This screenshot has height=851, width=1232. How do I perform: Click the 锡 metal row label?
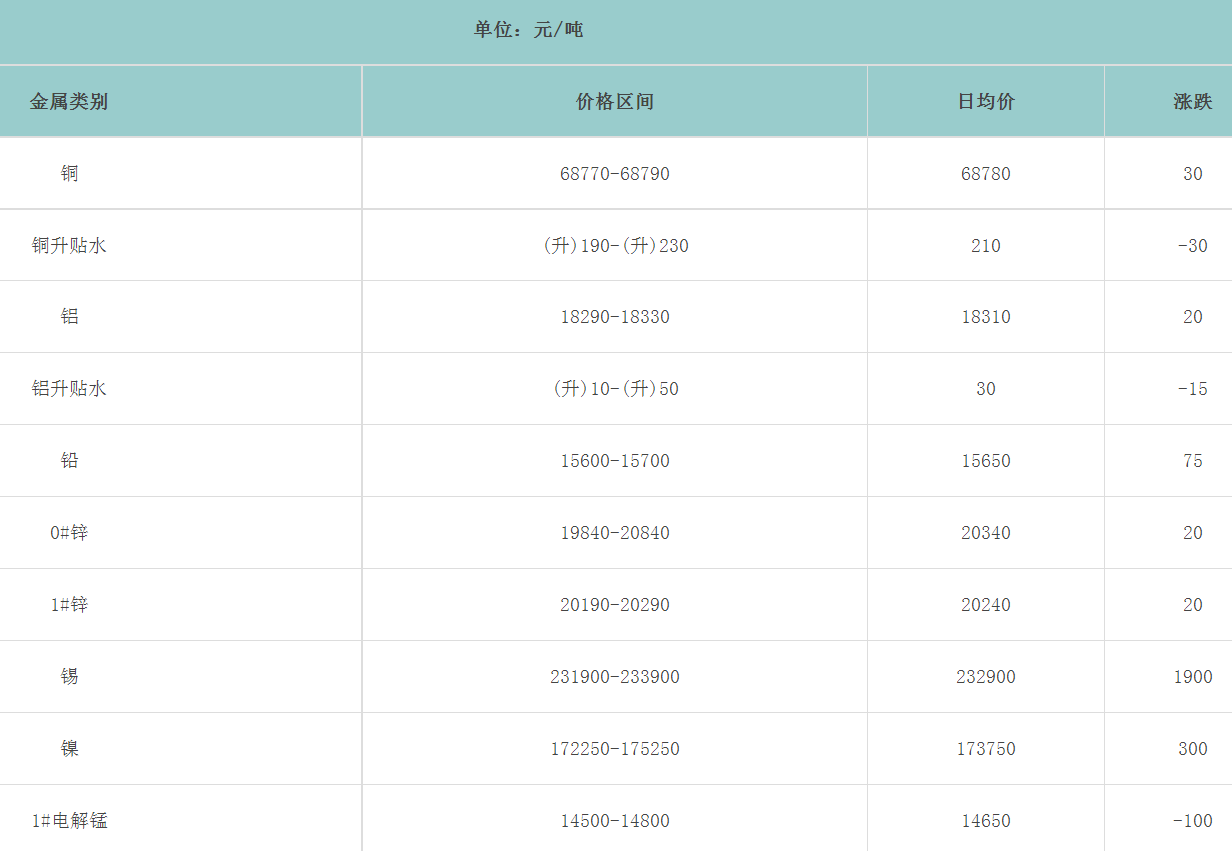click(69, 677)
